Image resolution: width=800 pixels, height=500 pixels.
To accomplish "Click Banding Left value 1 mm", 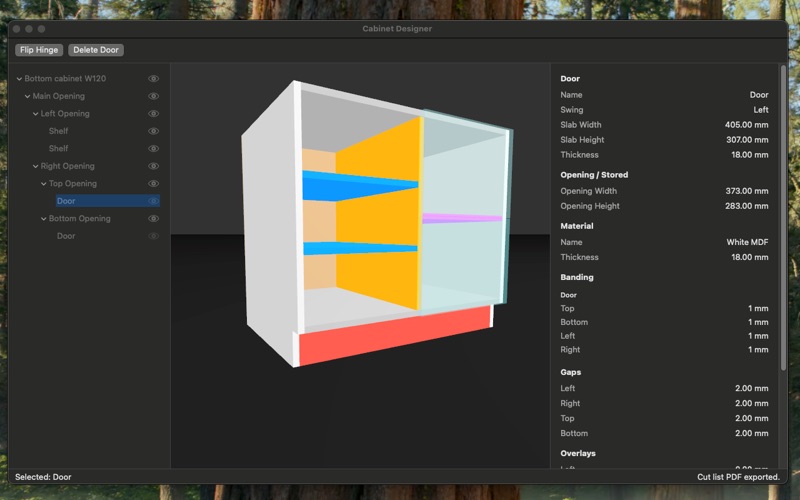I will pyautogui.click(x=758, y=336).
